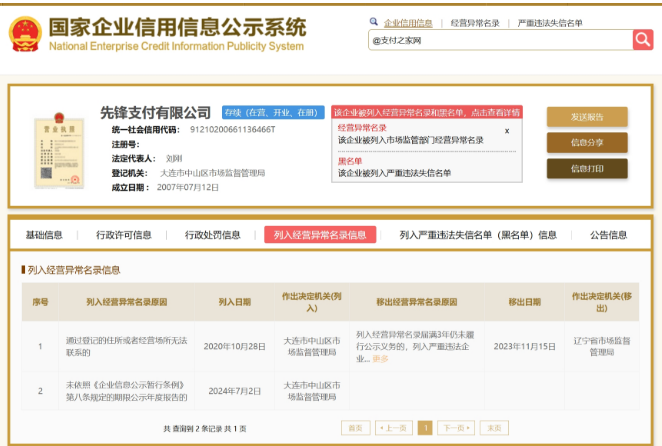Screen dimensions: 662x446
Task: Open the 行政处罚信息 tab
Action: 212,235
